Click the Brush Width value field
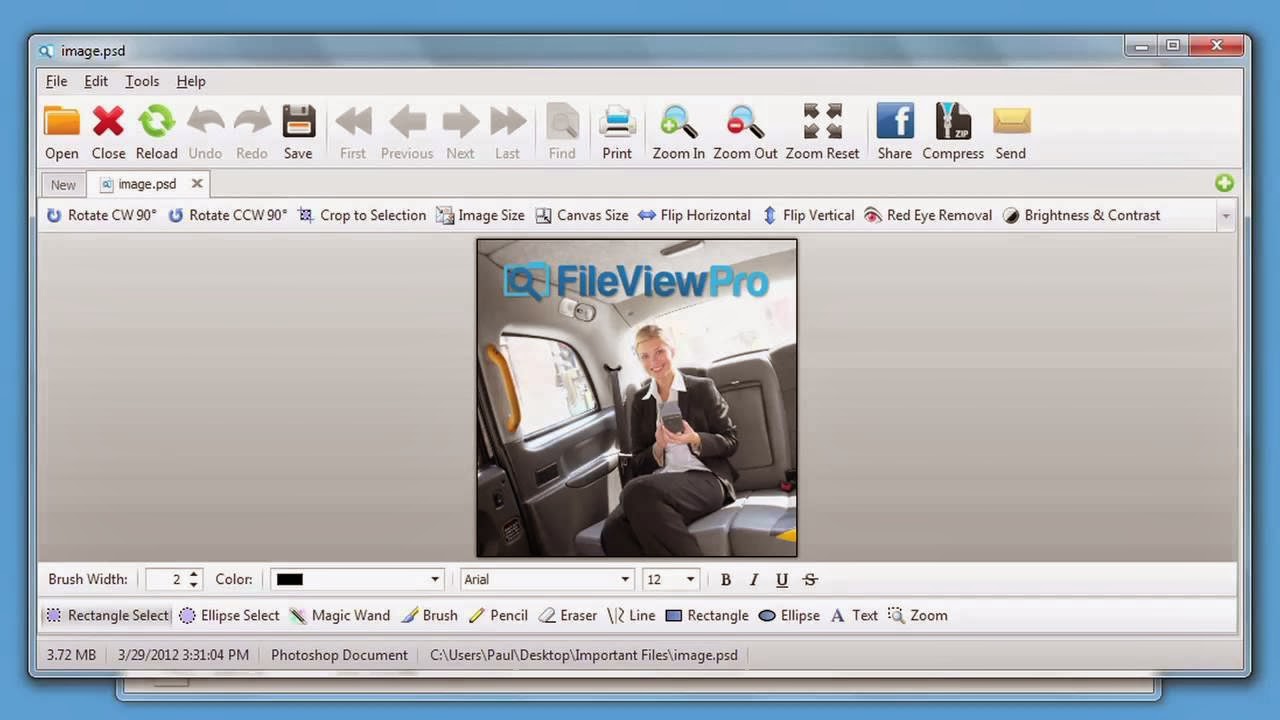Viewport: 1280px width, 720px height. [x=166, y=579]
